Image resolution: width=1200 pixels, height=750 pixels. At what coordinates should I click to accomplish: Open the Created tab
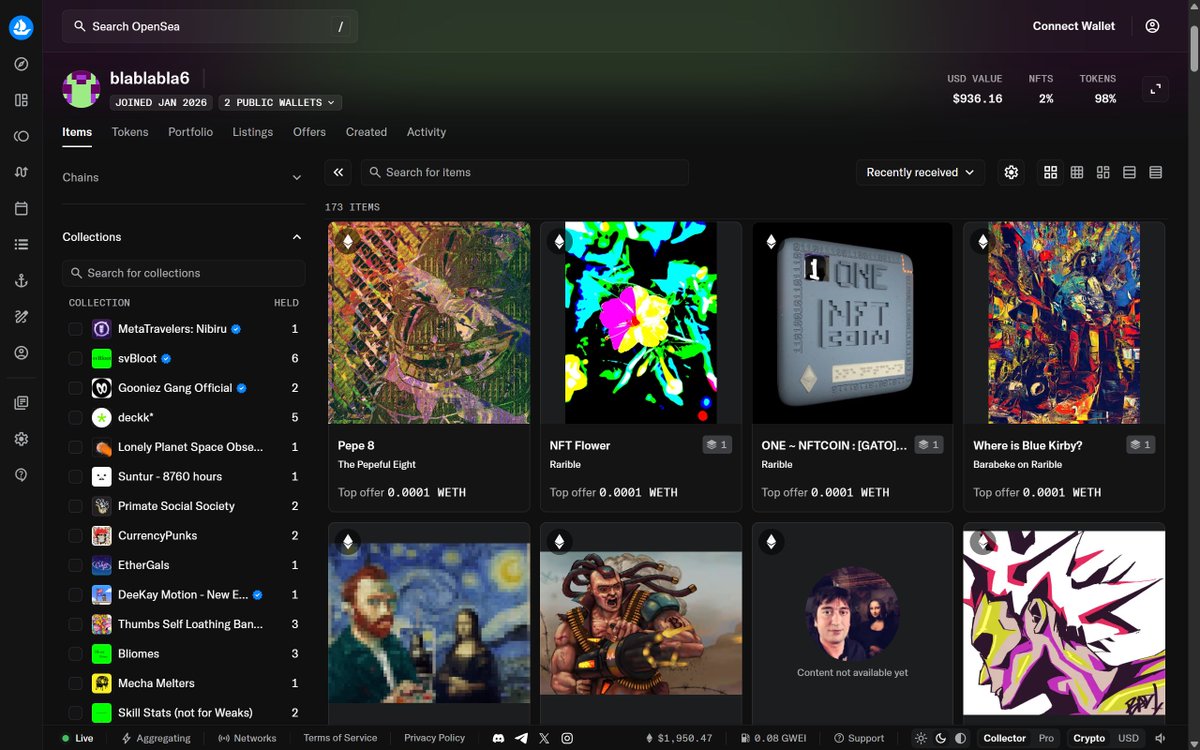click(x=366, y=132)
